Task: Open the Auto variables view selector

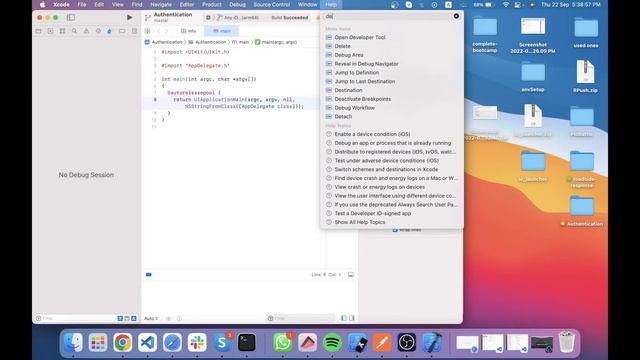Action: 151,318
